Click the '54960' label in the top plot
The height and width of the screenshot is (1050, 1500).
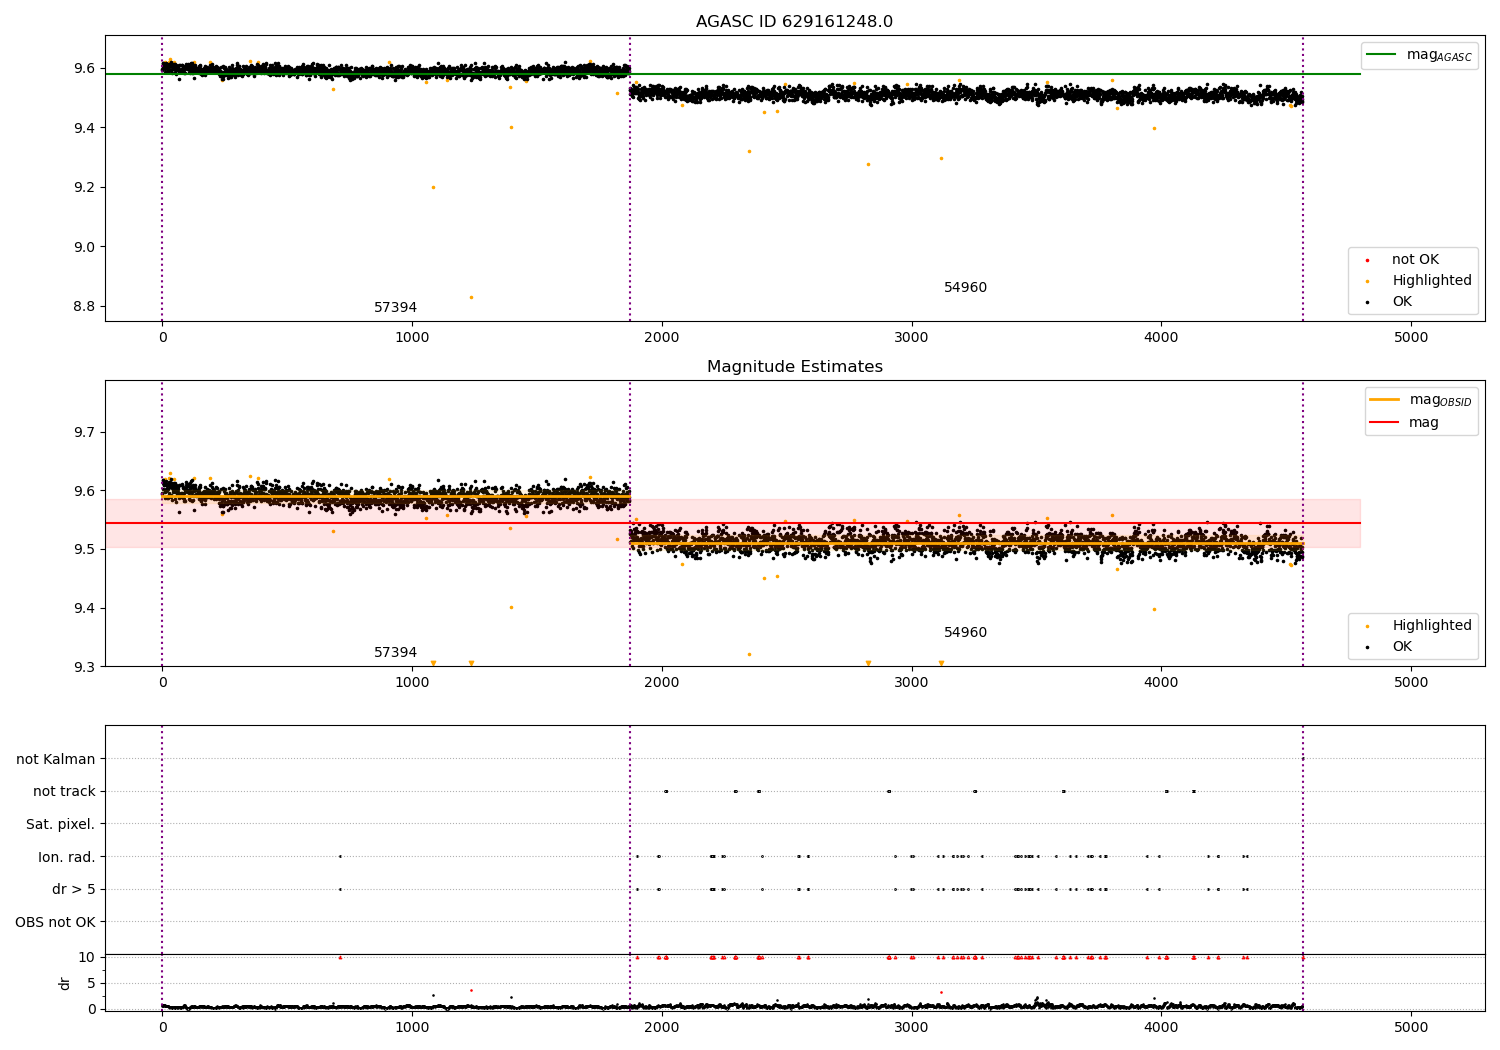tap(965, 287)
